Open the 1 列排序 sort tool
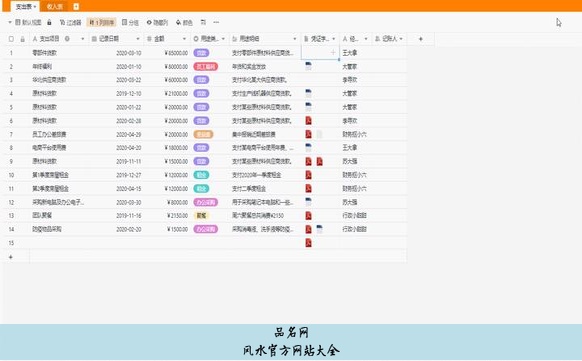This screenshot has height=361, width=582. coord(102,23)
